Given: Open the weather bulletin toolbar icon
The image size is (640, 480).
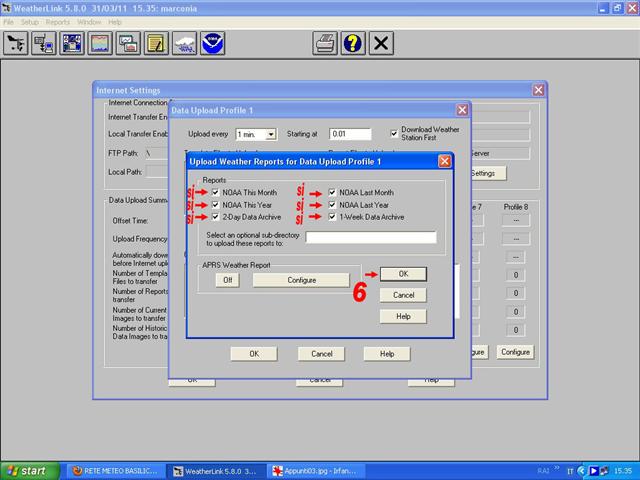Looking at the screenshot, I should coord(72,43).
